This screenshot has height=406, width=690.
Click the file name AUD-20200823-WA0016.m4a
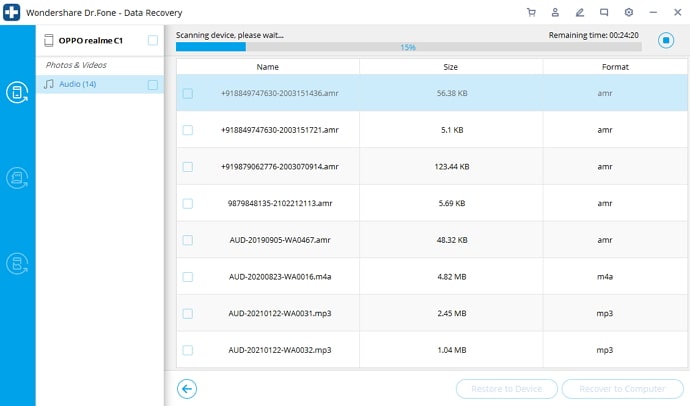coord(280,277)
